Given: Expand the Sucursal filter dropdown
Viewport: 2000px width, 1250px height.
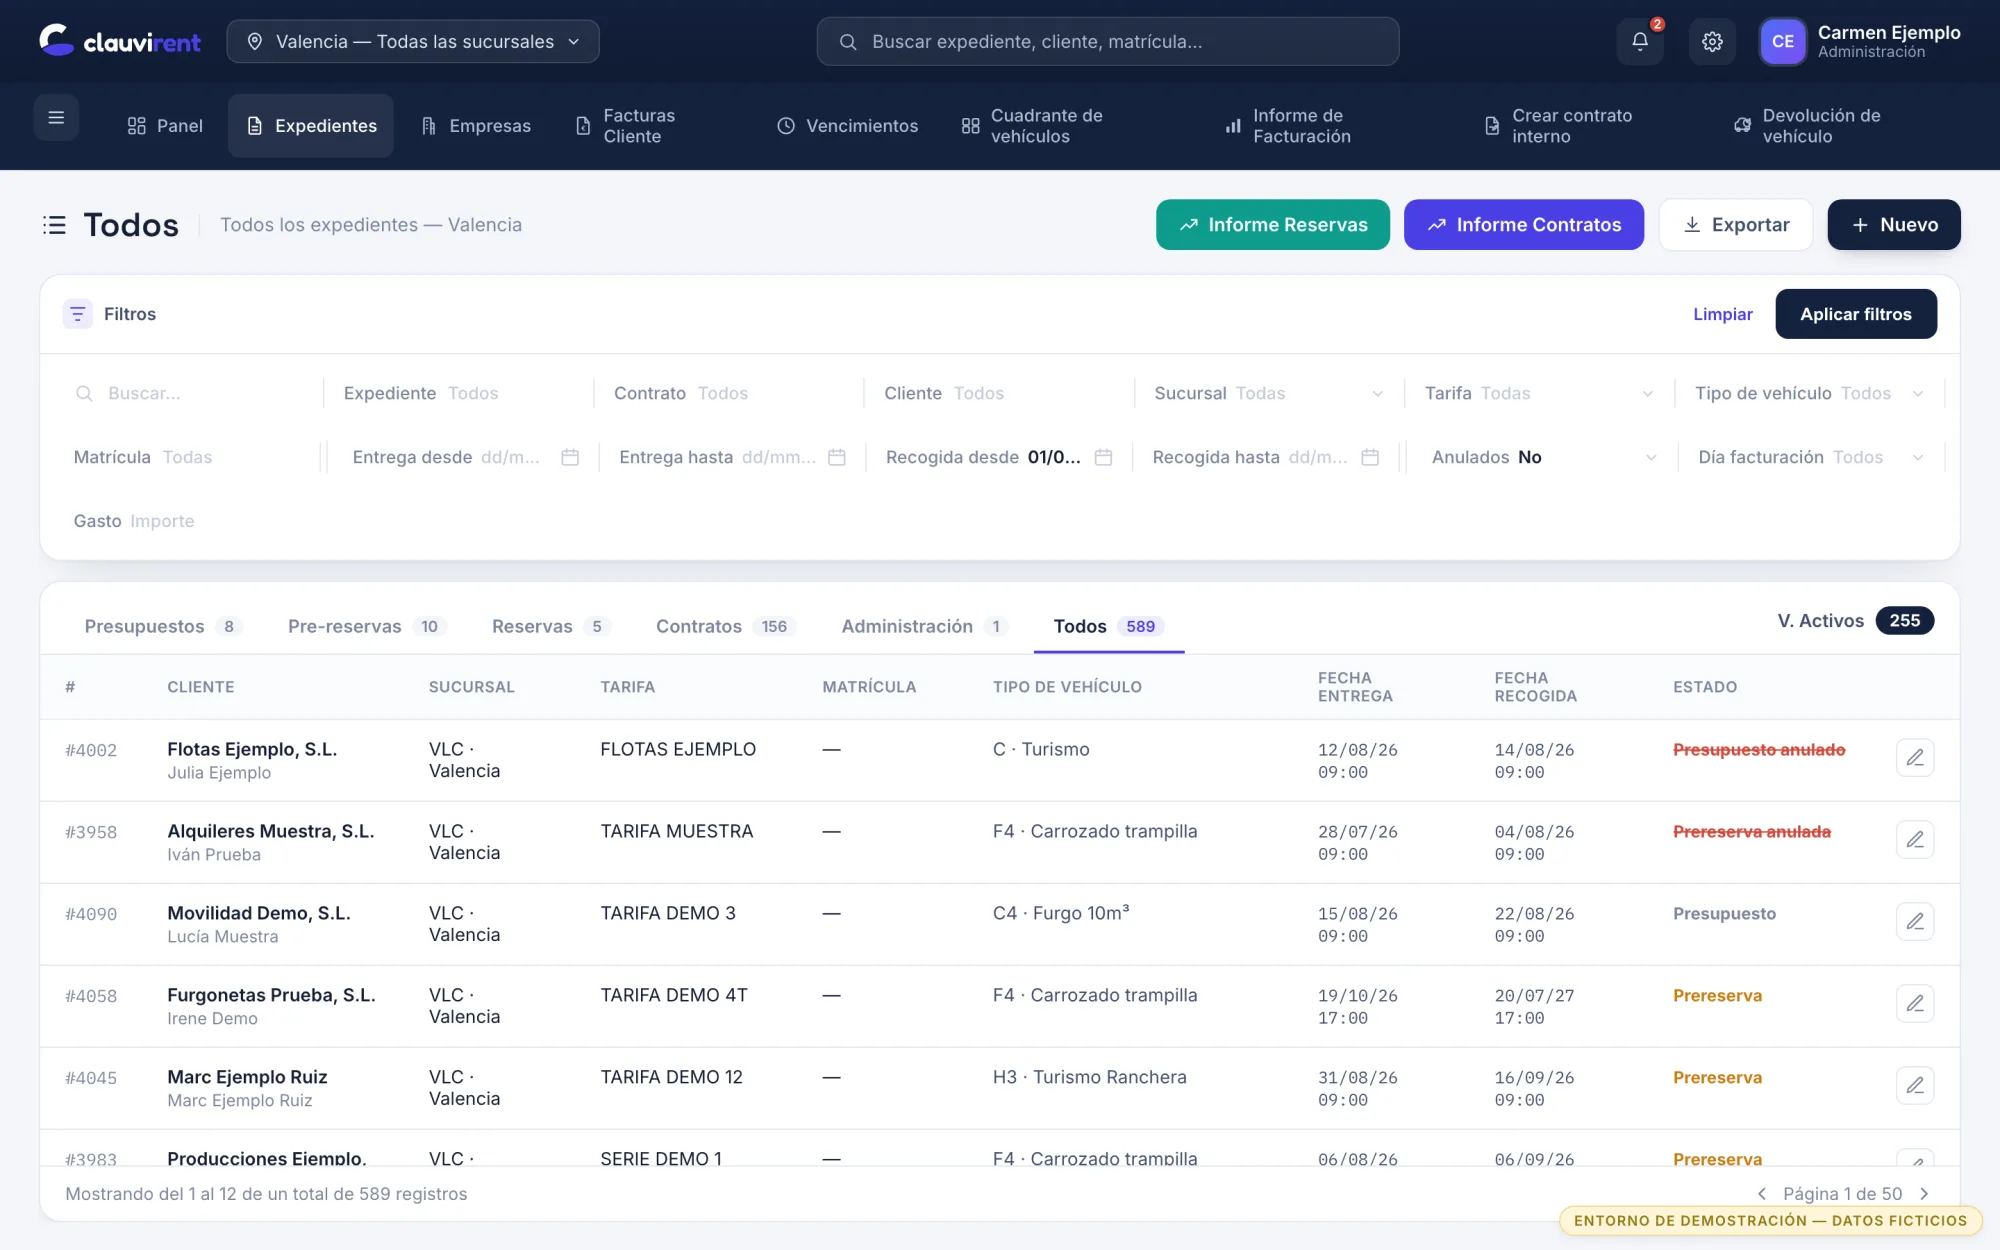Looking at the screenshot, I should [x=1268, y=393].
